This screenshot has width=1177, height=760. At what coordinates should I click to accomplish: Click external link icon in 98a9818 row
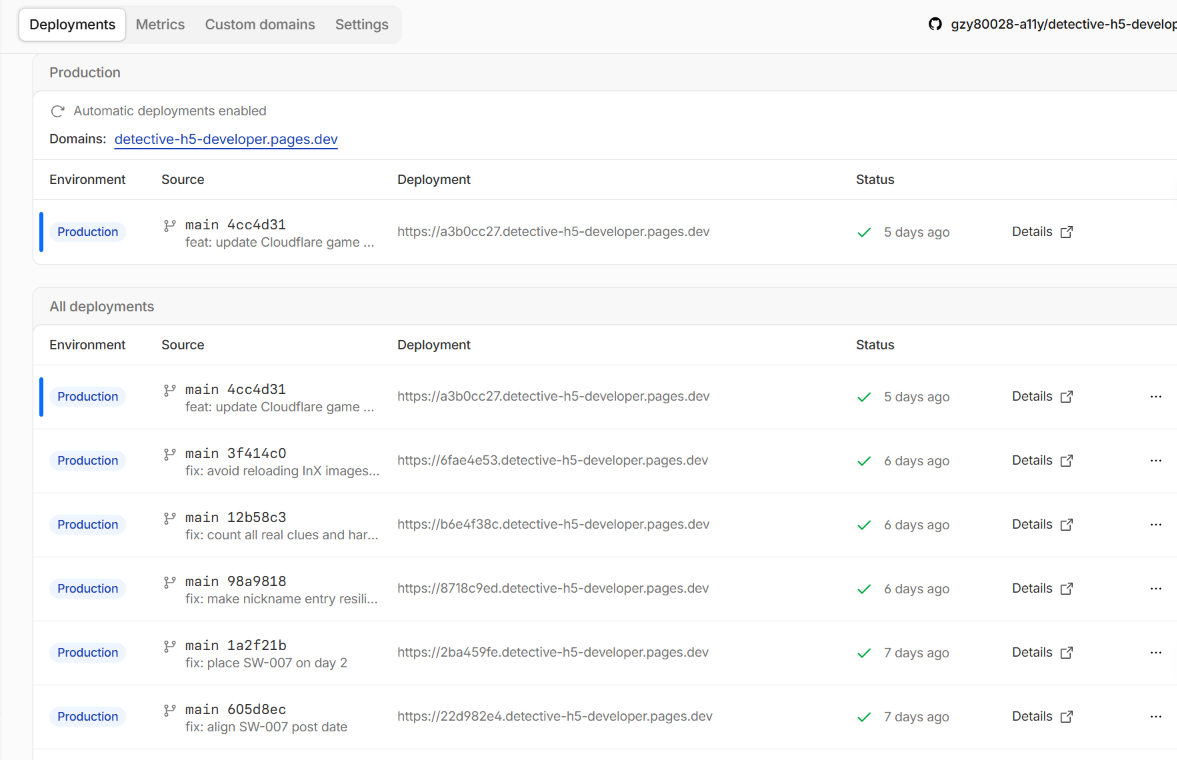click(1067, 589)
